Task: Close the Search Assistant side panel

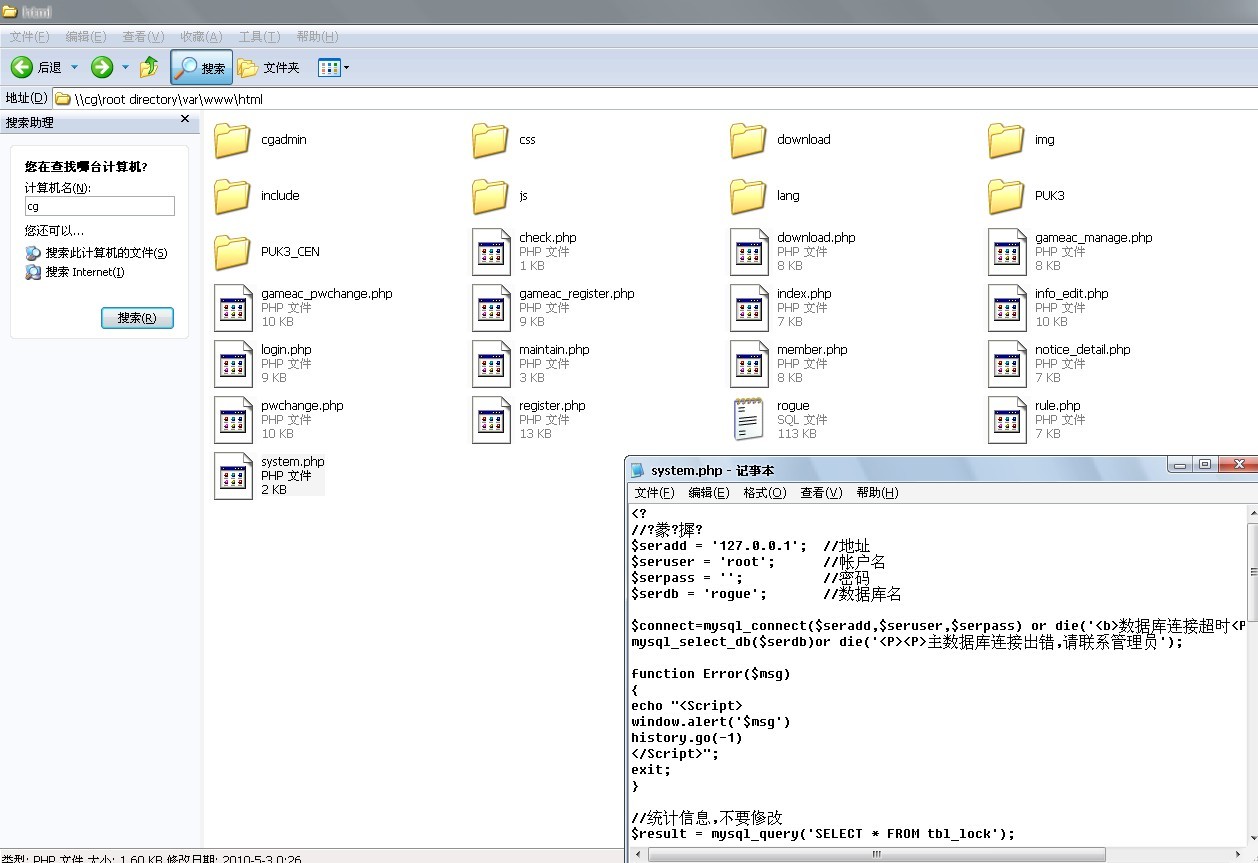Action: click(x=184, y=119)
